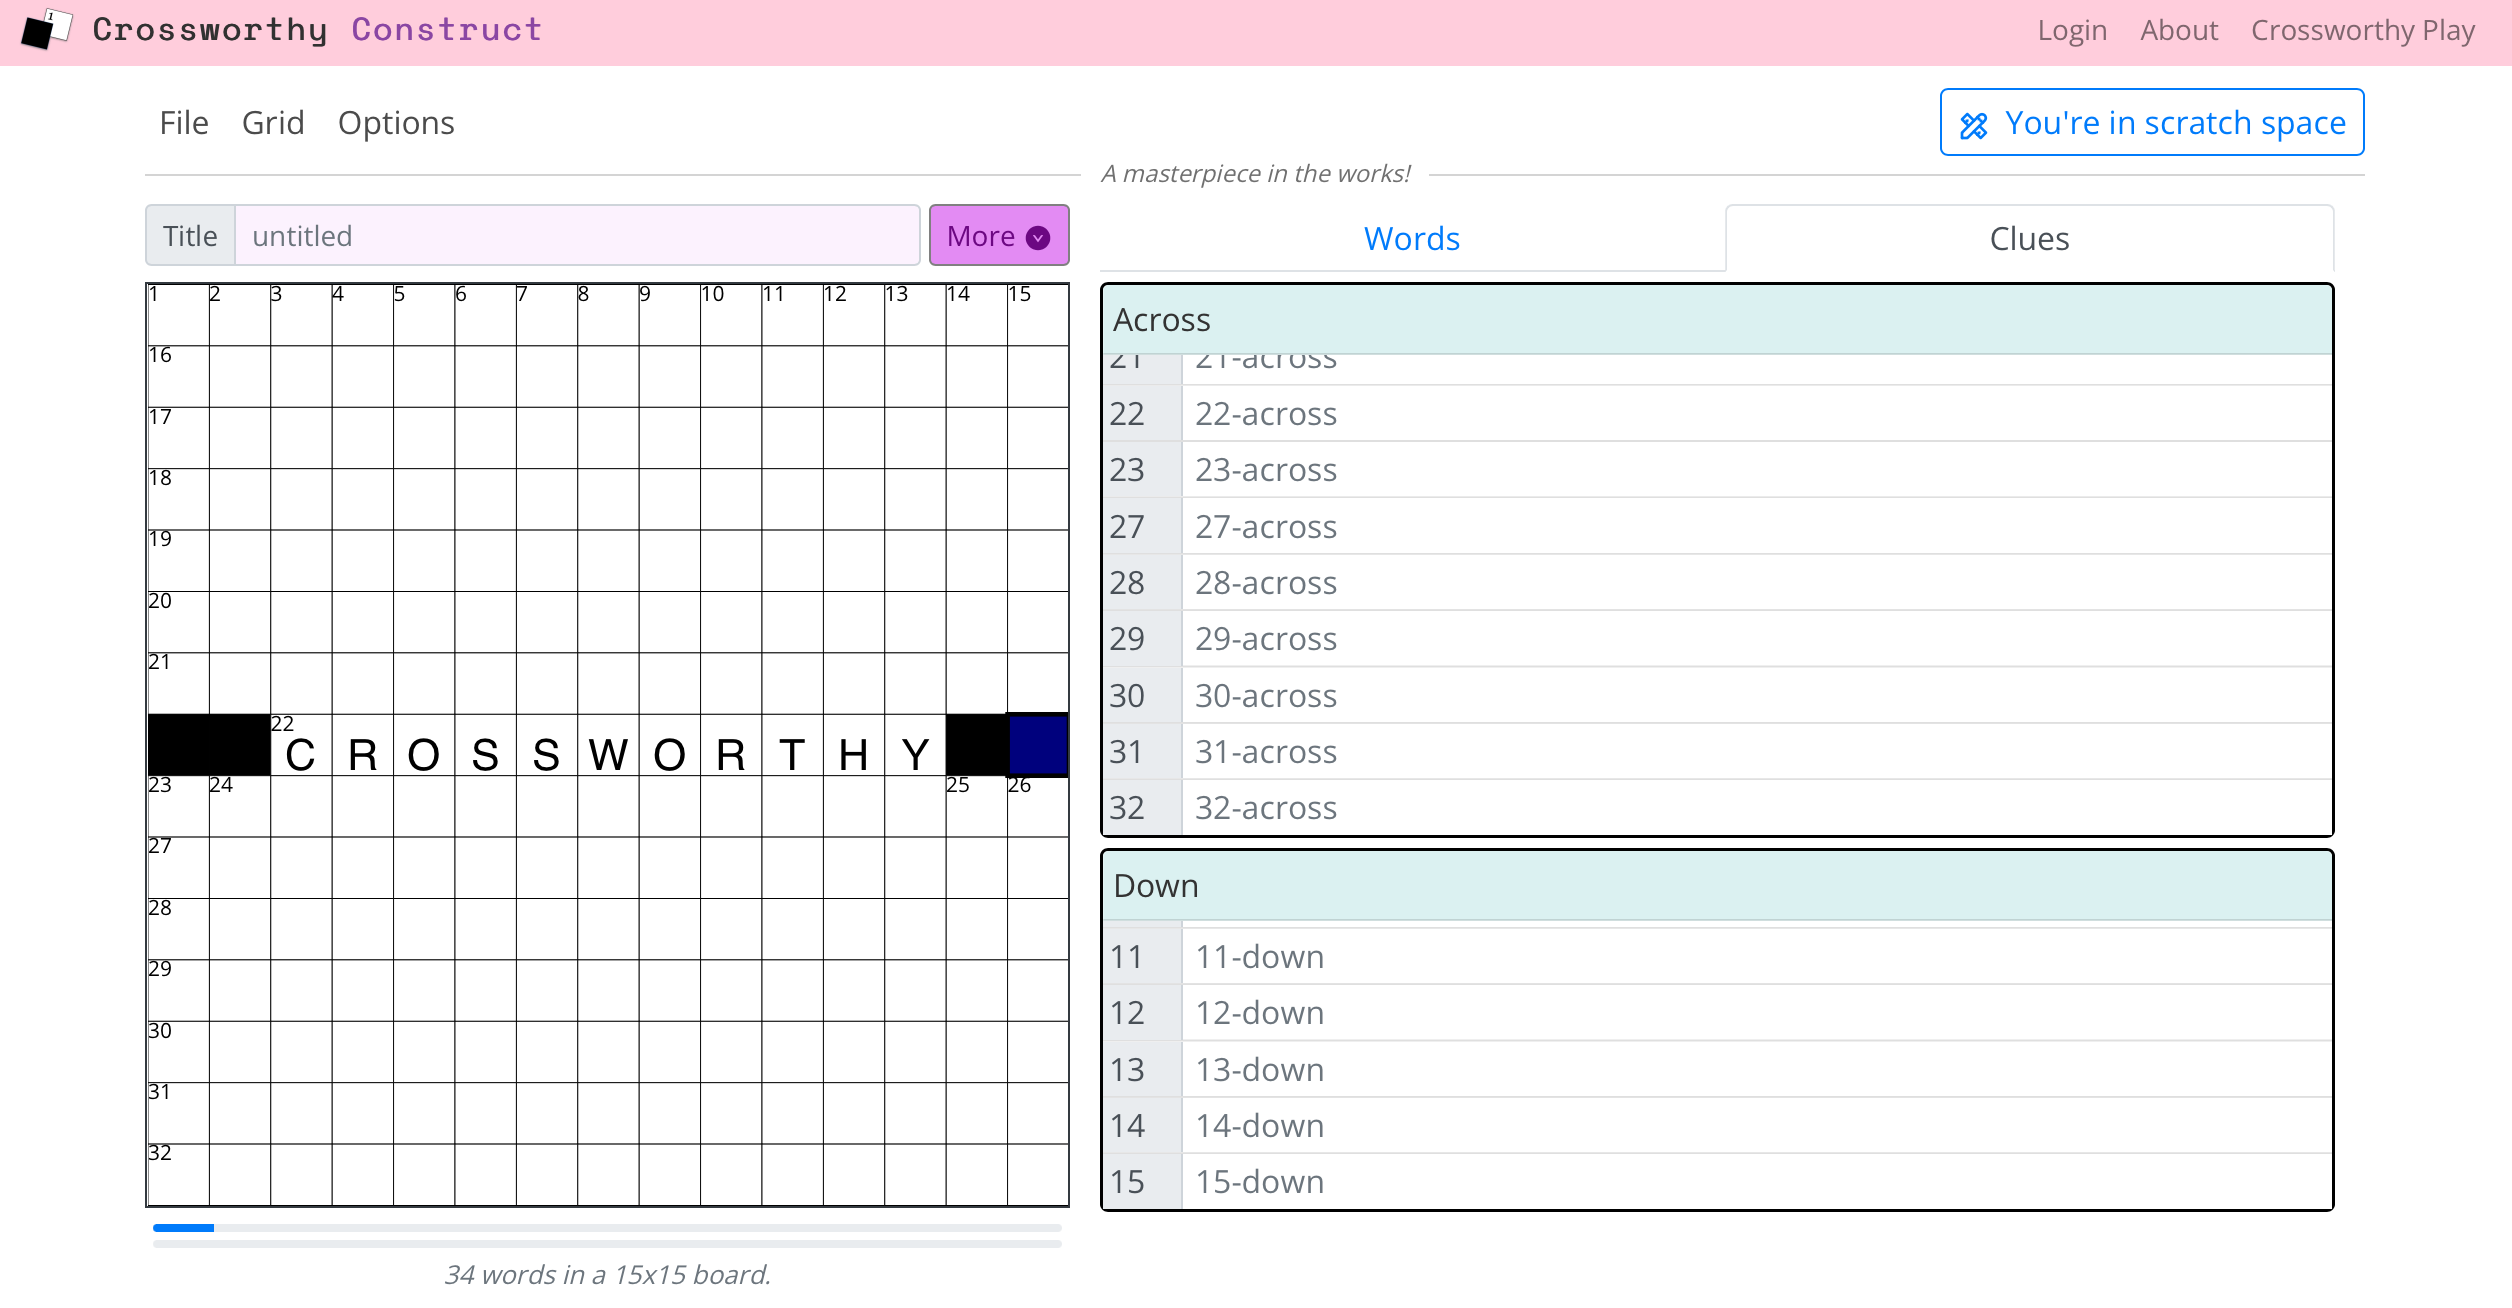
Task: Switch to the Clues tab
Action: click(2028, 238)
